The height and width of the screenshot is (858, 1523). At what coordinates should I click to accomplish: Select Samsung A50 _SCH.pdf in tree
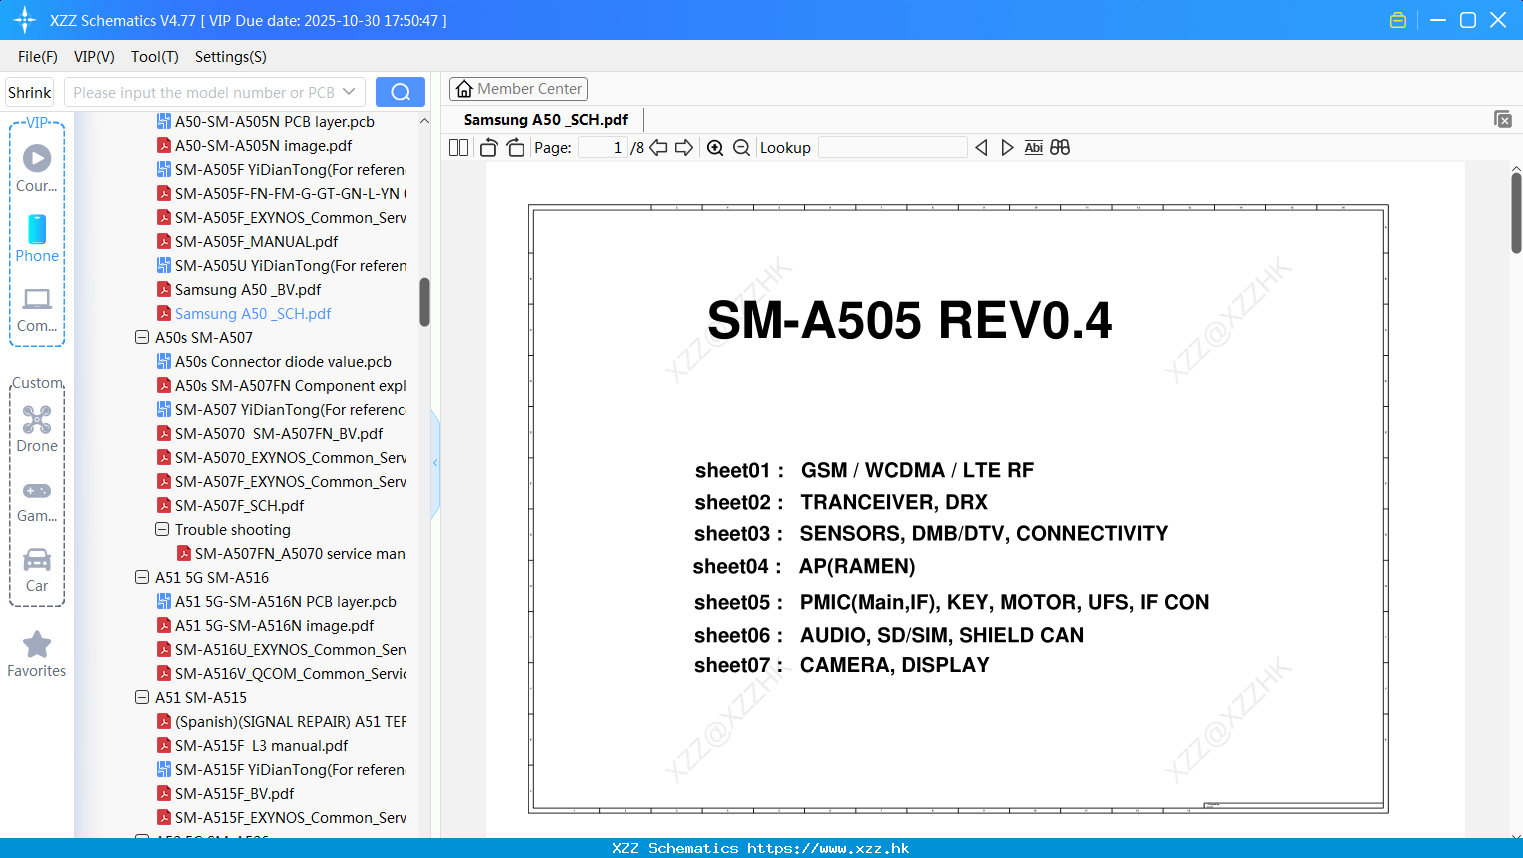tap(244, 314)
